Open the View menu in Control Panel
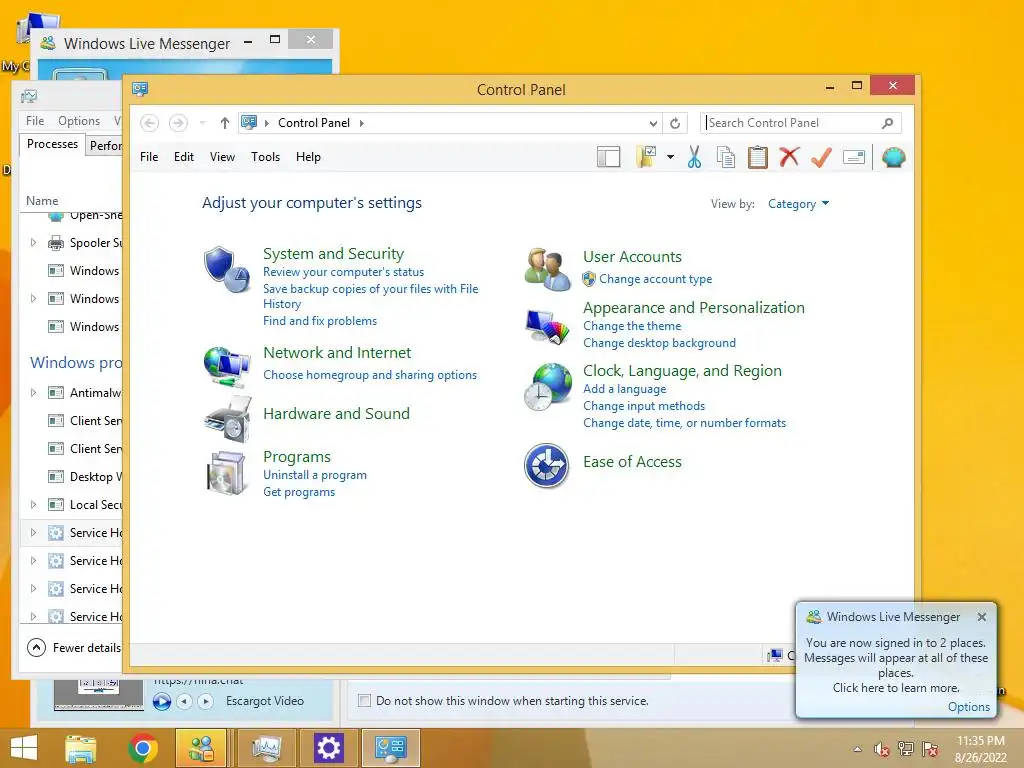 (222, 157)
